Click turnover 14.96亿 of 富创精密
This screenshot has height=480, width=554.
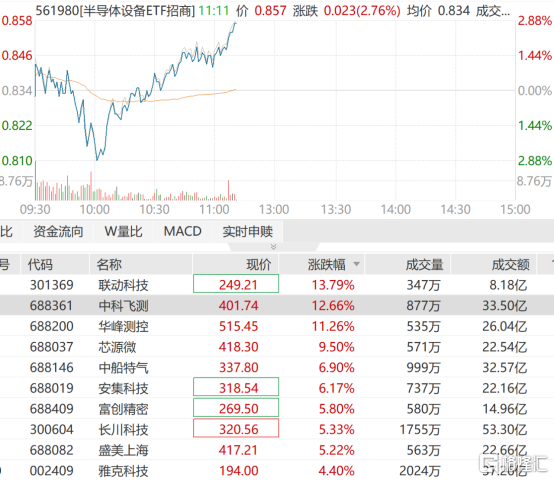point(505,409)
